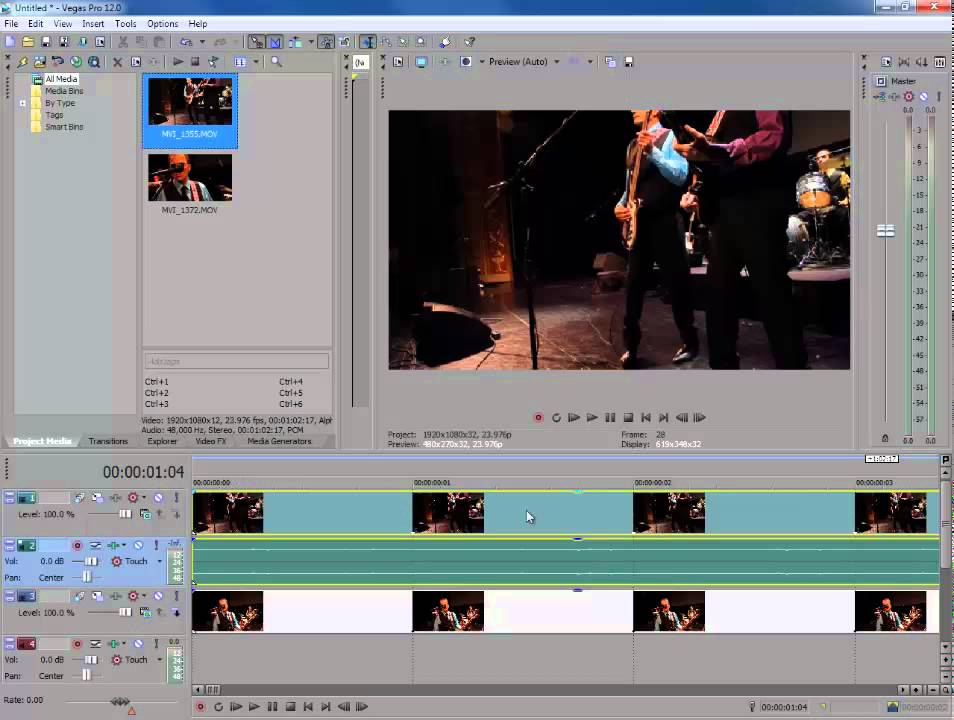Image resolution: width=954 pixels, height=720 pixels.
Task: Open the undo history dropdown arrow
Action: tap(202, 42)
